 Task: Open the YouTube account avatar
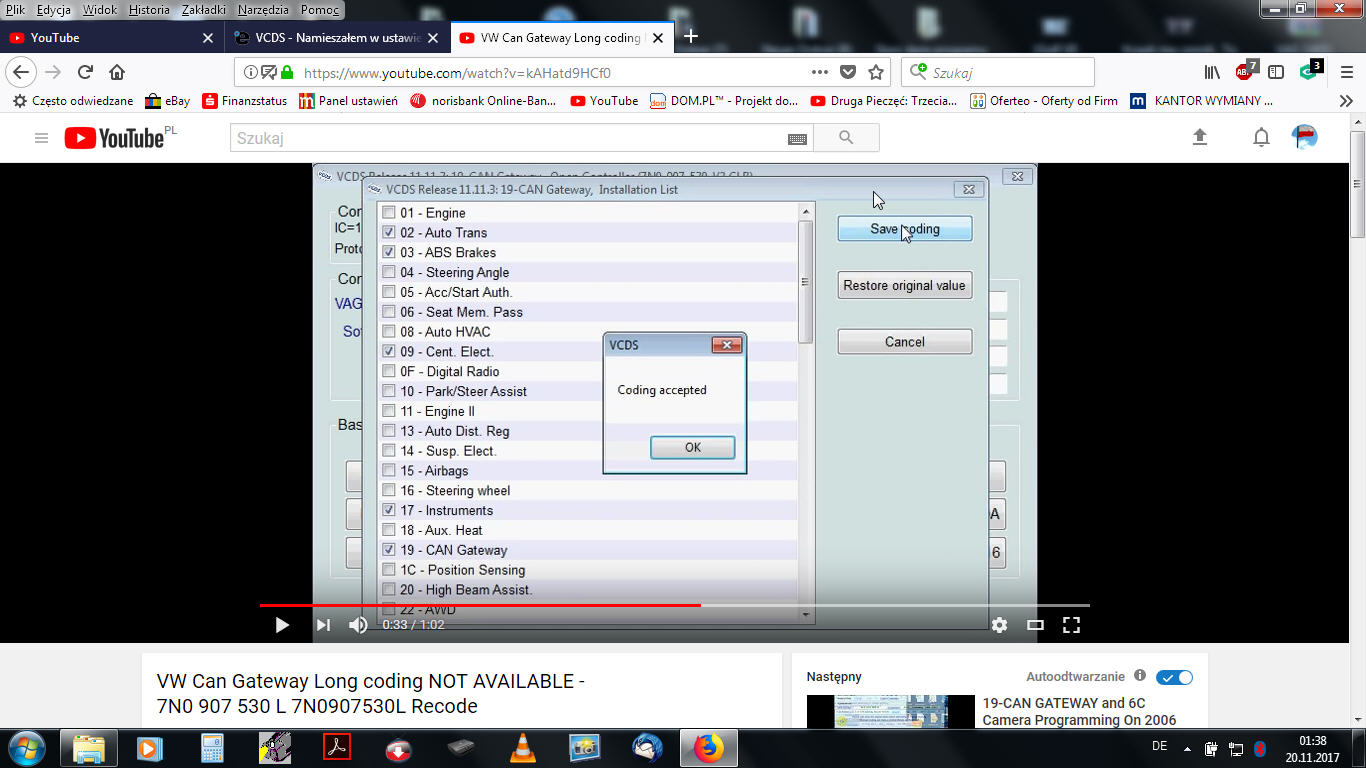tap(1305, 137)
